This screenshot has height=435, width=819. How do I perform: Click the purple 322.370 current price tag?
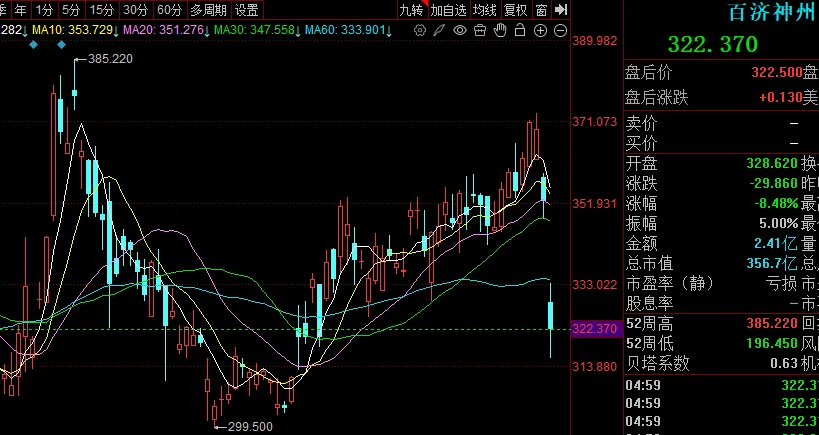596,329
